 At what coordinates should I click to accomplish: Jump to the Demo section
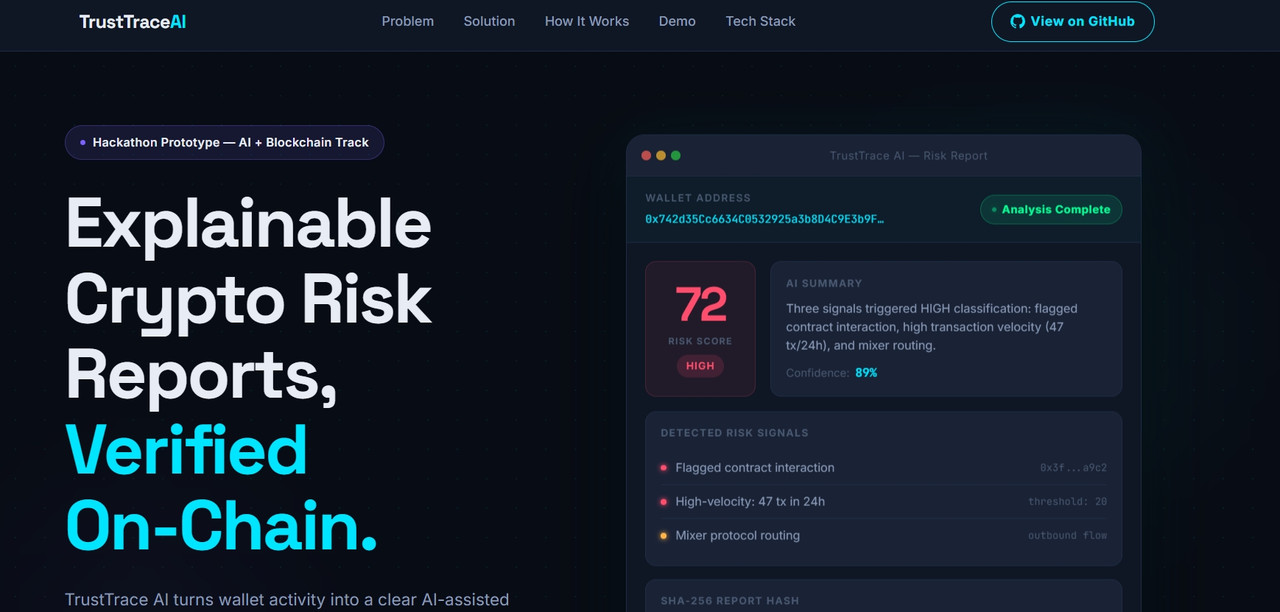point(677,21)
